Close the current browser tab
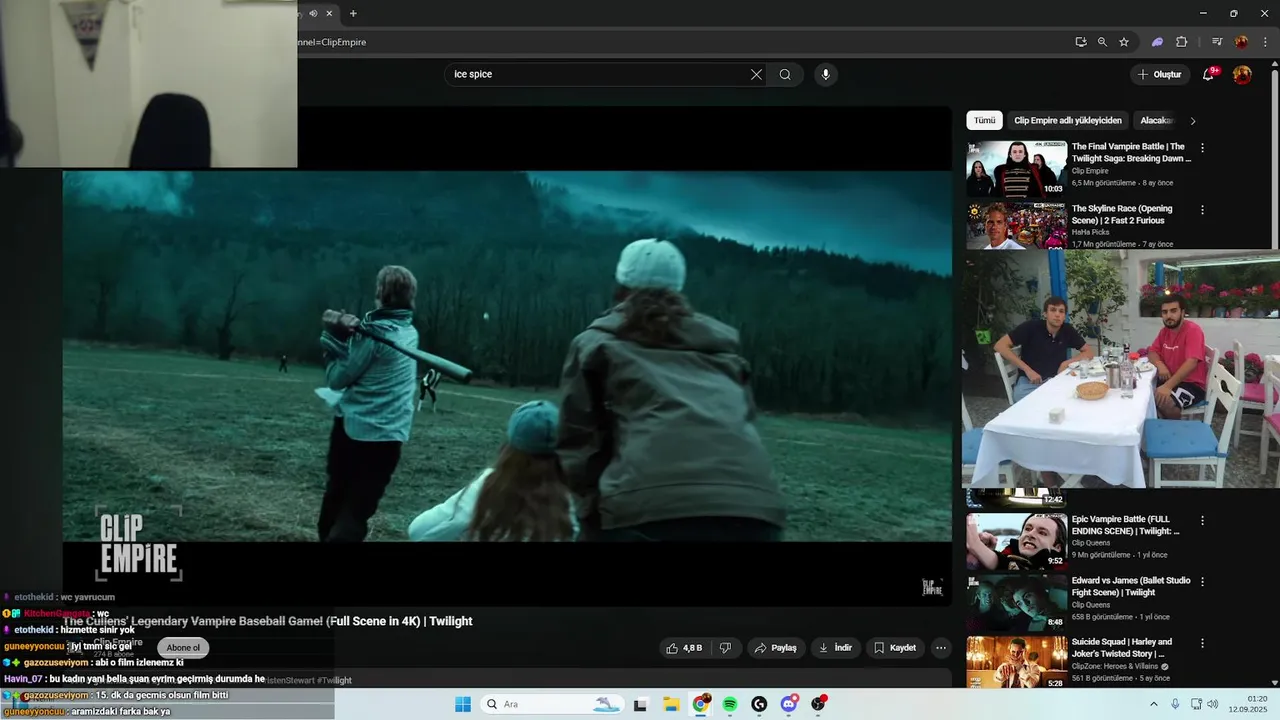Viewport: 1280px width, 720px height. click(x=329, y=13)
